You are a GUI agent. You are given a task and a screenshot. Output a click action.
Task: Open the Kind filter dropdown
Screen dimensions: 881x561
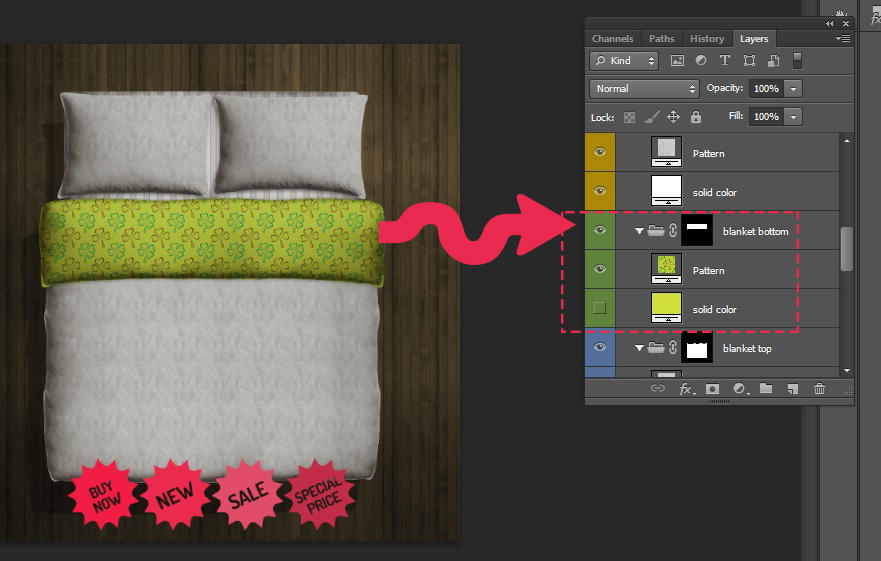624,61
